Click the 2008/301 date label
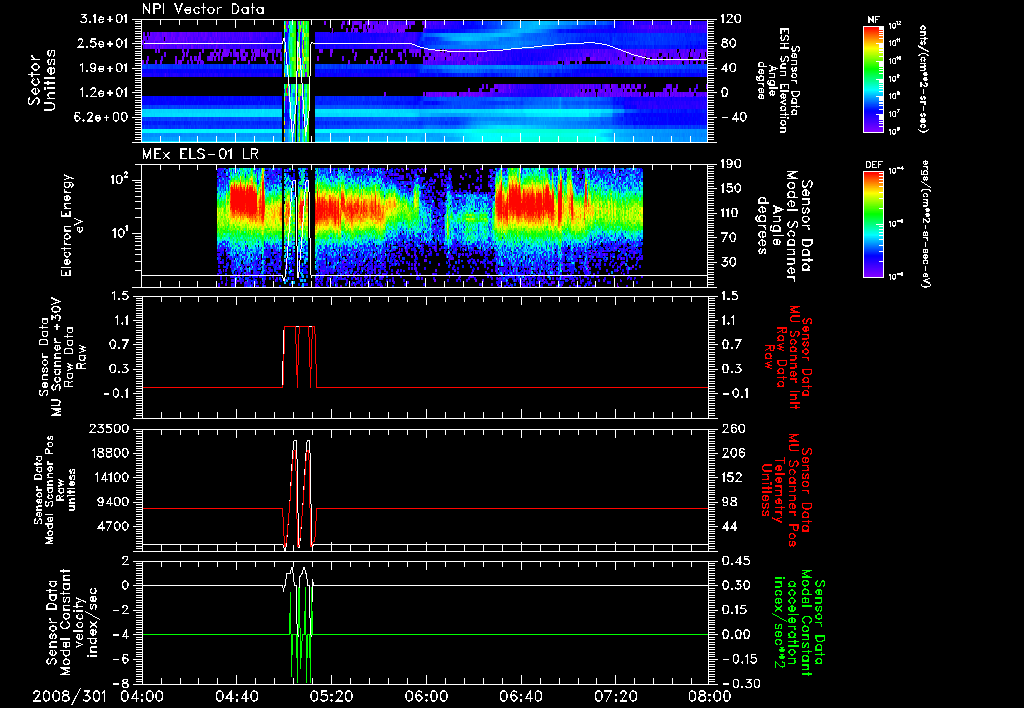1024x708 pixels. click(x=69, y=696)
